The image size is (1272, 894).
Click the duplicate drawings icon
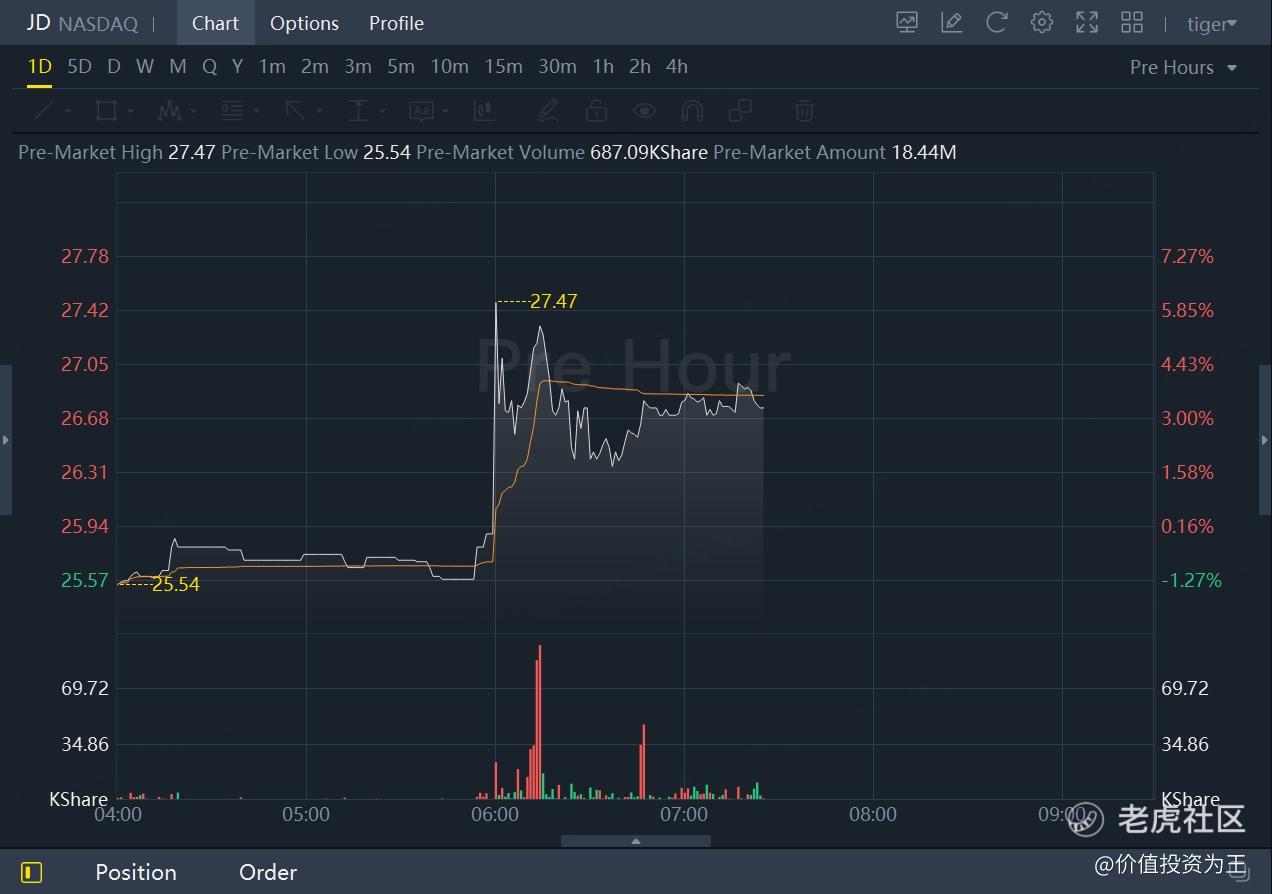point(741,110)
